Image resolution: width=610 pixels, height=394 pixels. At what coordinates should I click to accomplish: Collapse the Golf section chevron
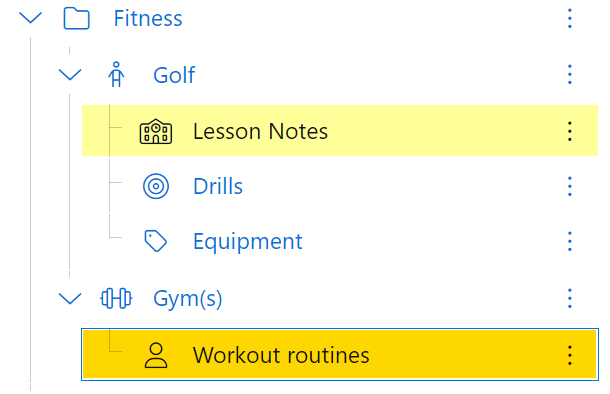[x=70, y=74]
